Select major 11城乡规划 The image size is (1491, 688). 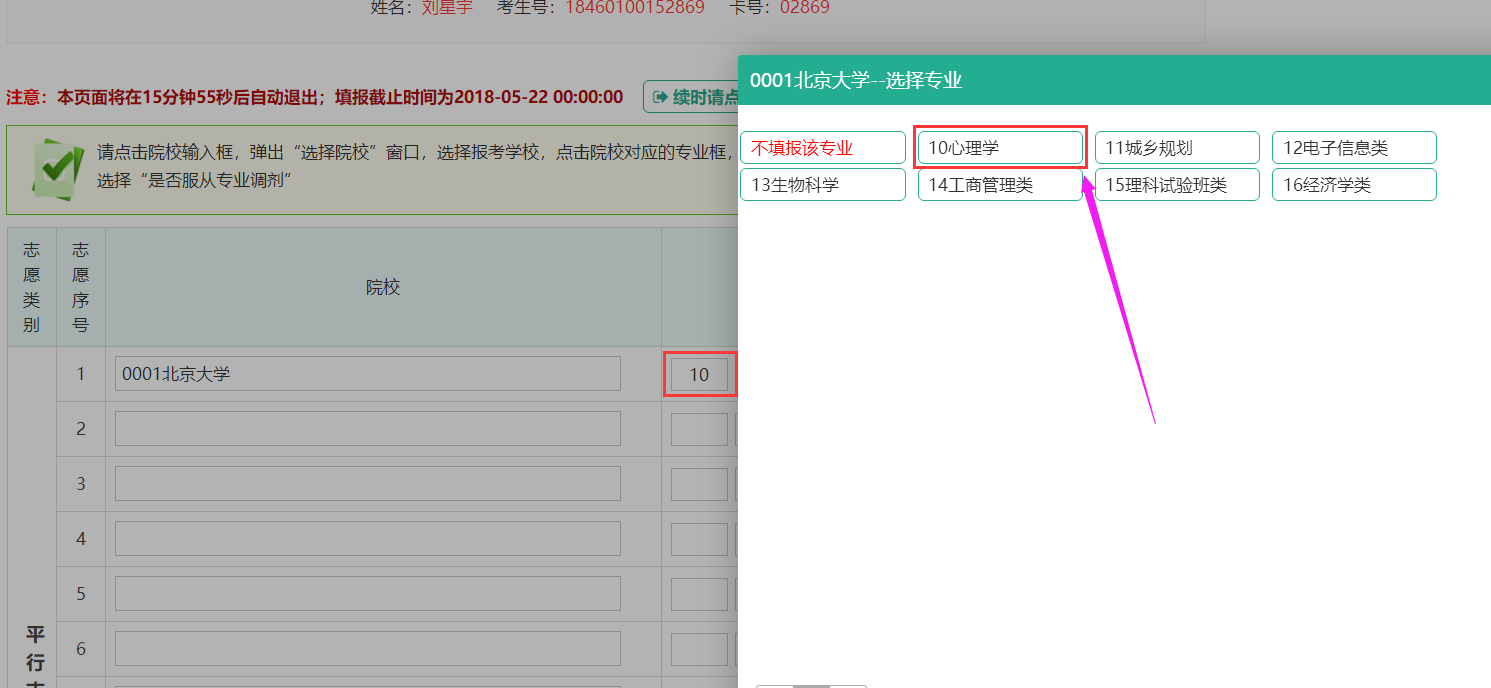pos(1176,148)
